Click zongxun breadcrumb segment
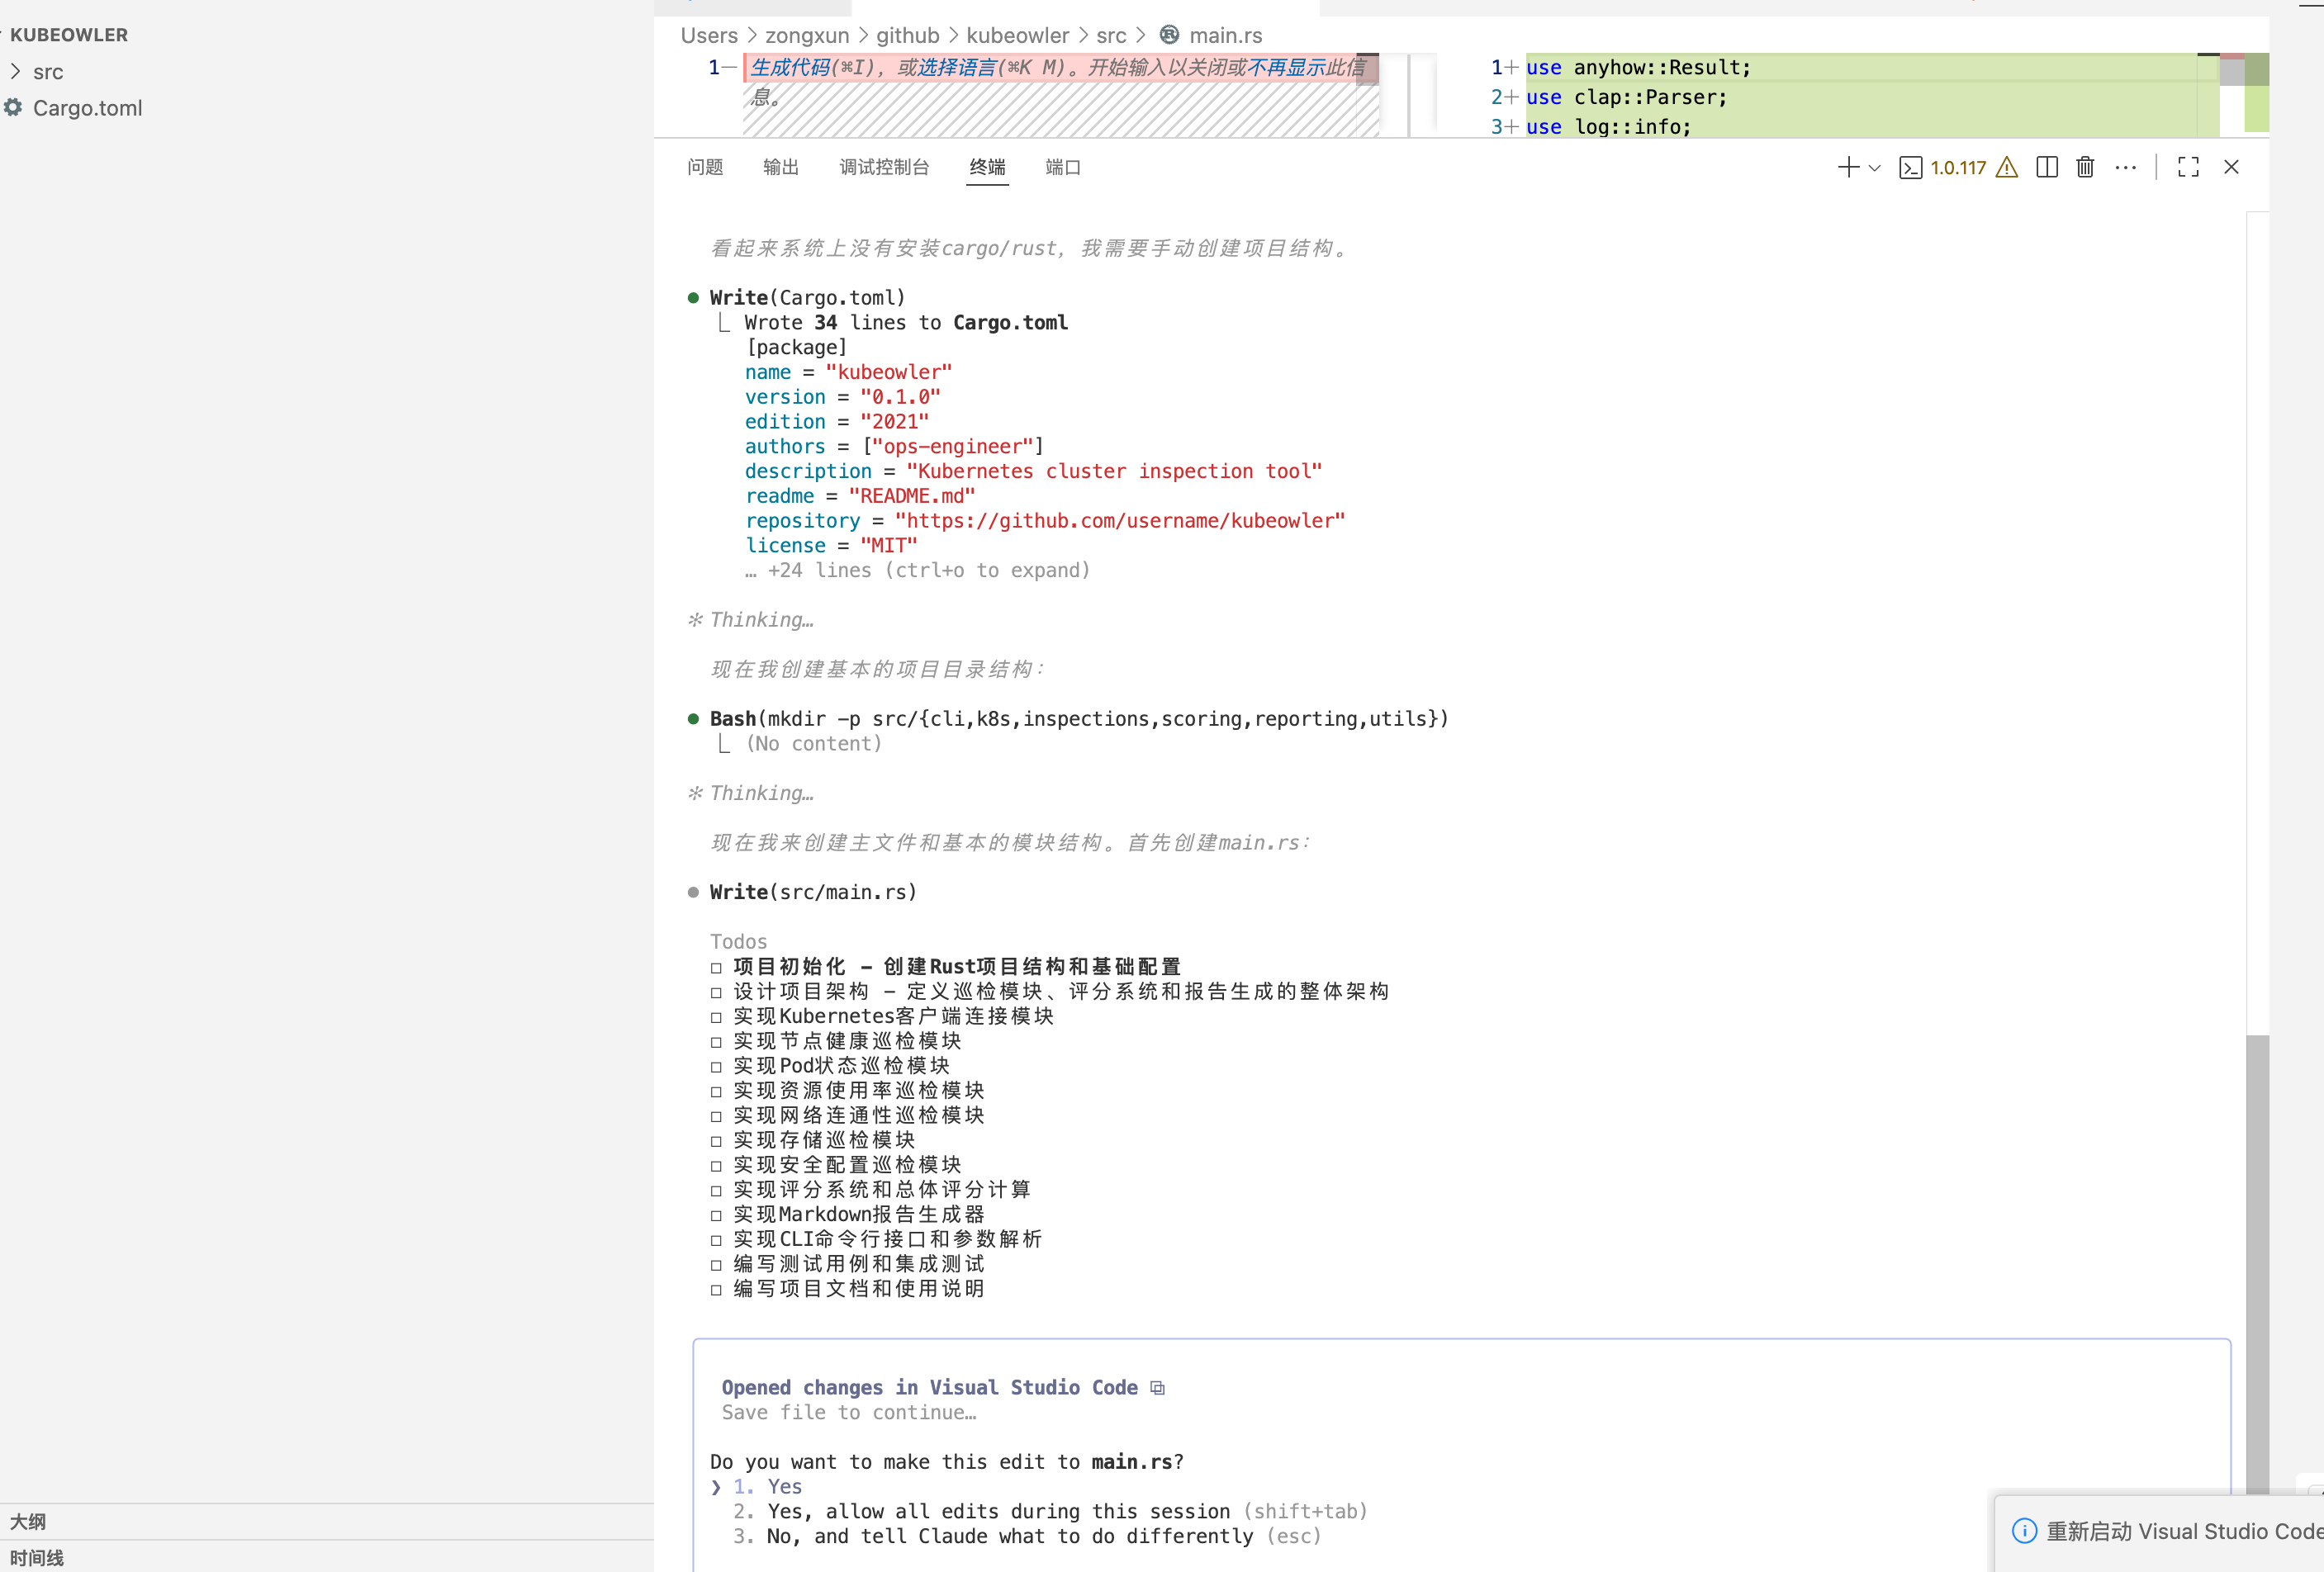This screenshot has width=2324, height=1572. [x=807, y=35]
